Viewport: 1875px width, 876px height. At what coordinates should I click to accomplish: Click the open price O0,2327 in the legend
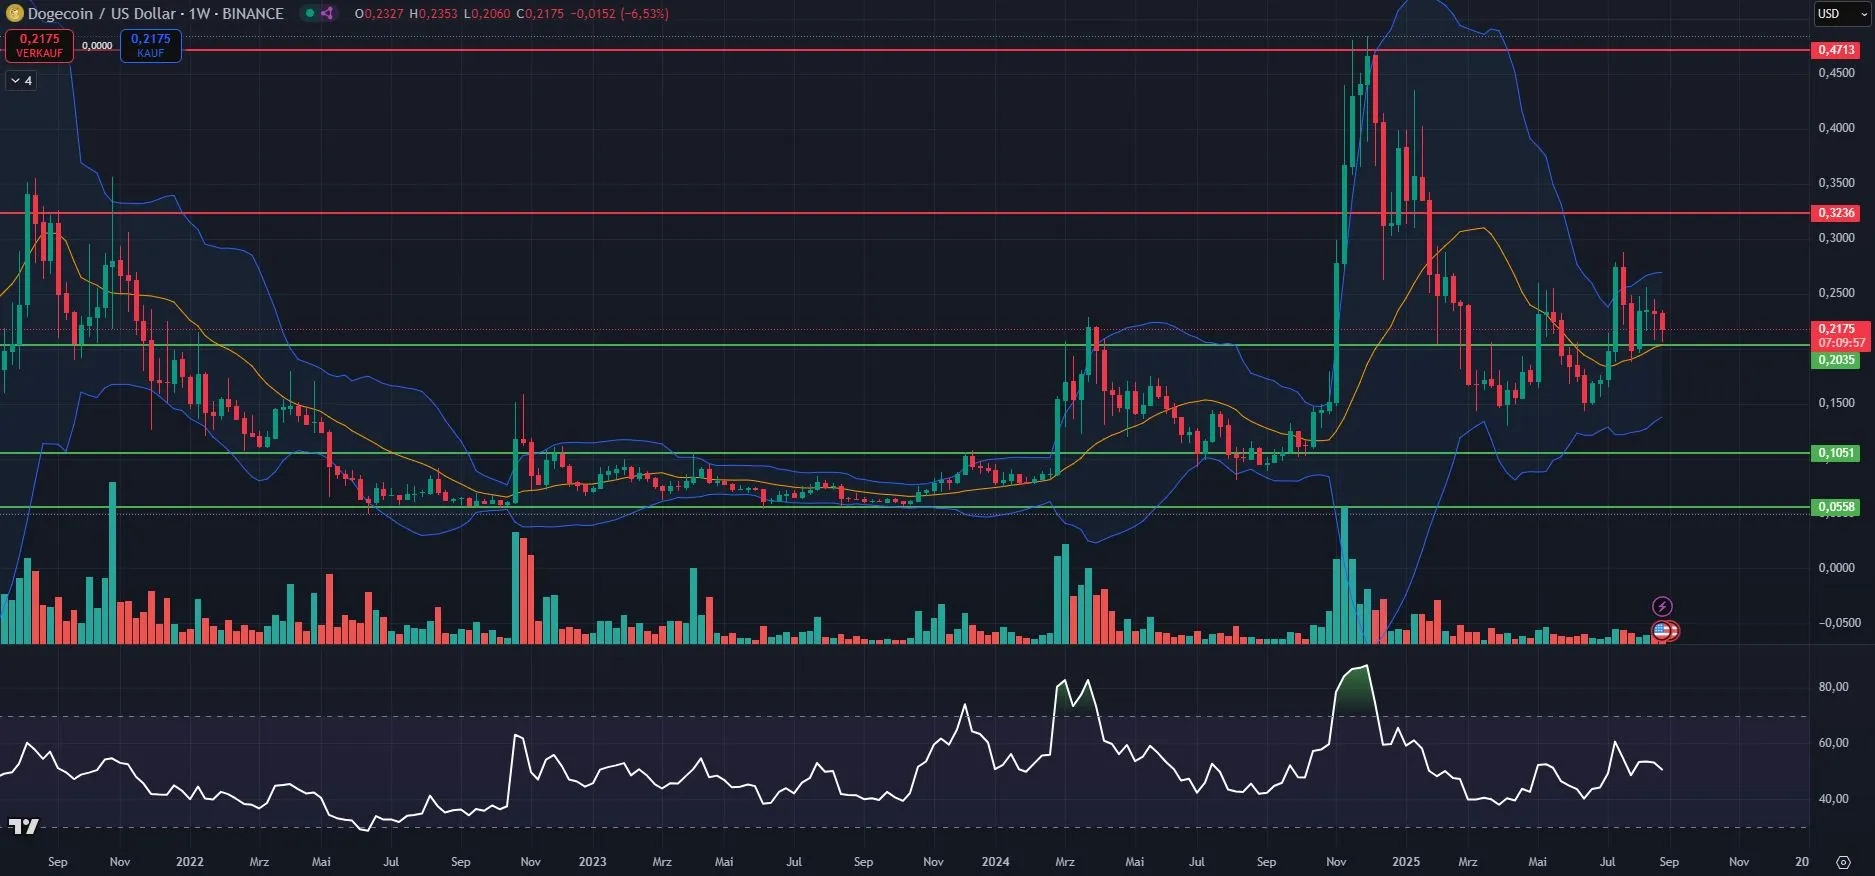point(379,14)
